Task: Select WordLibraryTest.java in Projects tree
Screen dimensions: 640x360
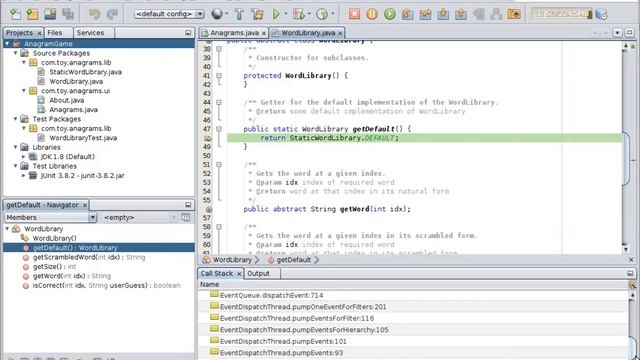Action: [x=83, y=138]
